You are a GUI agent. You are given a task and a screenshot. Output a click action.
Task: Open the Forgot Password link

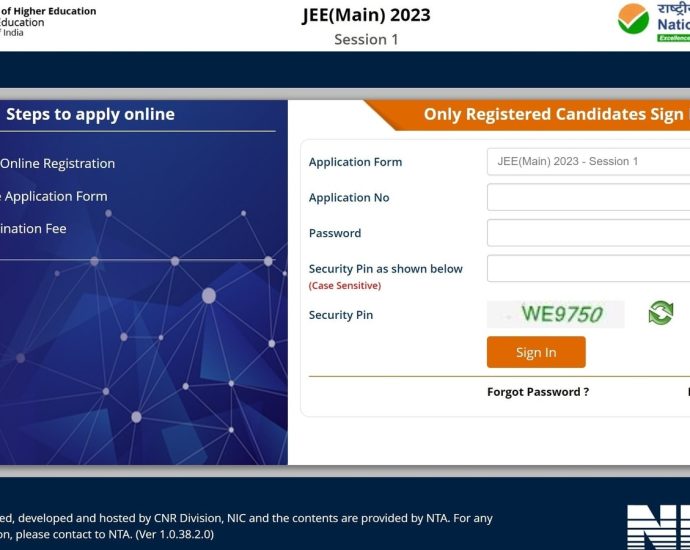[537, 392]
